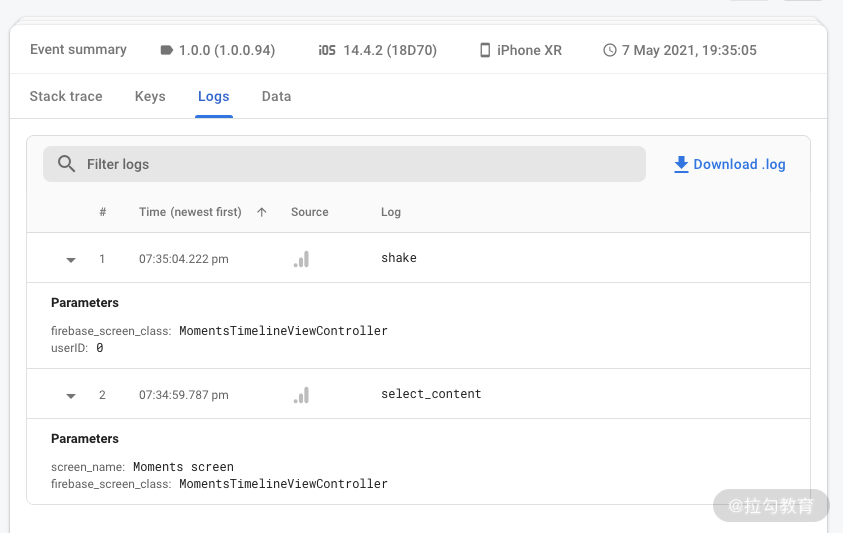This screenshot has width=843, height=533.
Task: Click MomentsTimelineViewController under select_content
Action: point(283,484)
